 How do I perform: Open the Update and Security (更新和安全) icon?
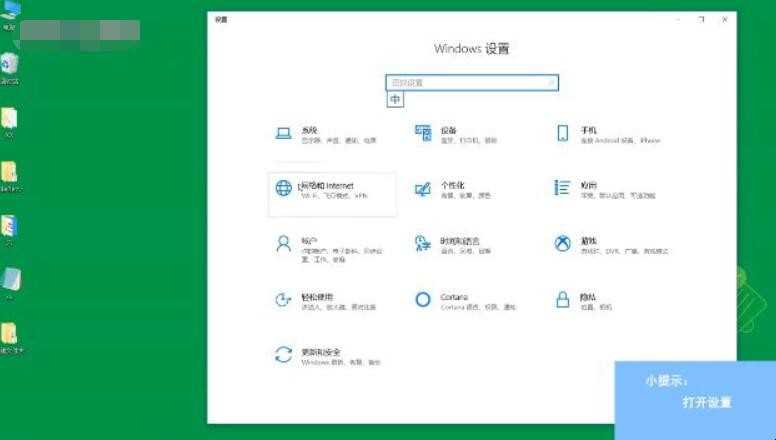(x=284, y=355)
